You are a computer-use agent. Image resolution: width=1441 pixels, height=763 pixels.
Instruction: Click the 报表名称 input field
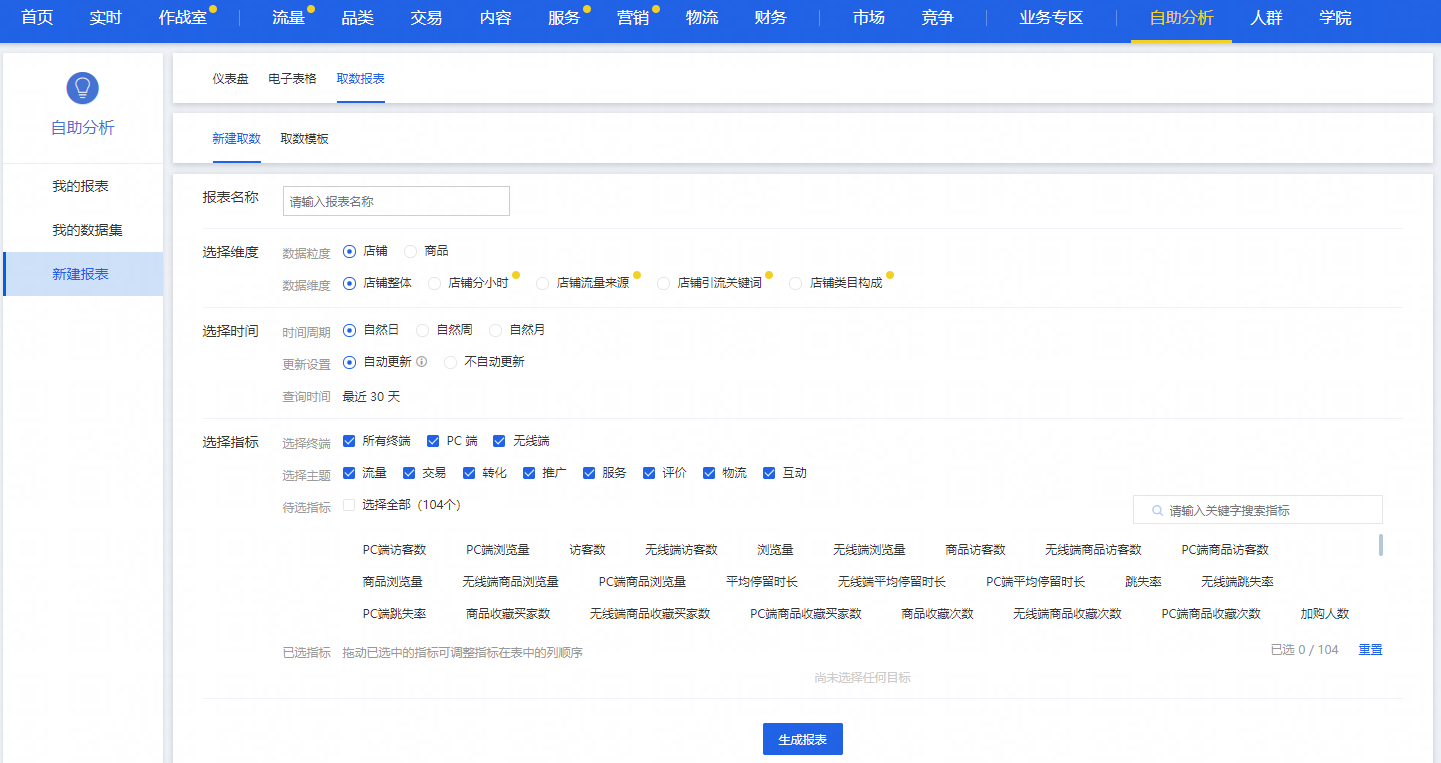point(396,201)
